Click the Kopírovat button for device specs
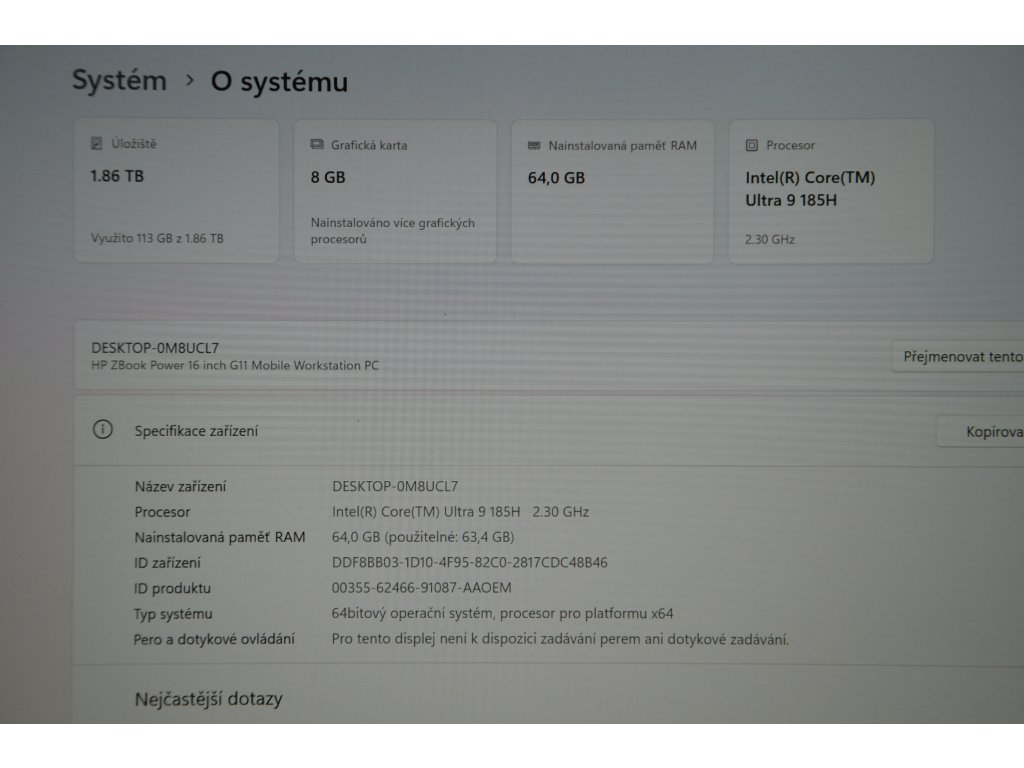 point(980,432)
